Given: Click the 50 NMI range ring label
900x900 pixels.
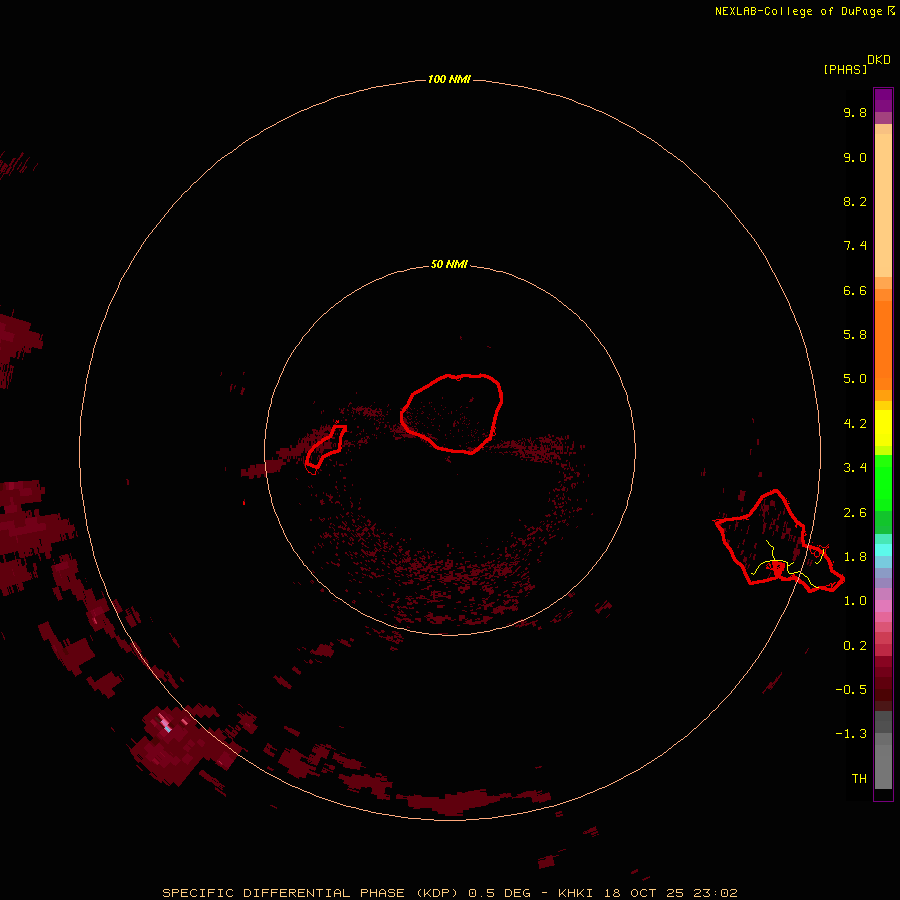Looking at the screenshot, I should click(x=449, y=264).
